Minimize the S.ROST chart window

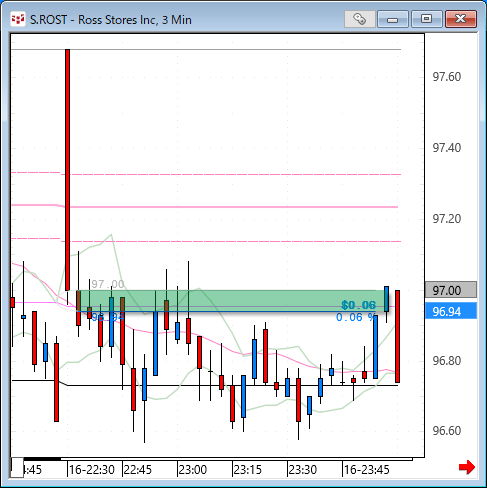pyautogui.click(x=393, y=19)
